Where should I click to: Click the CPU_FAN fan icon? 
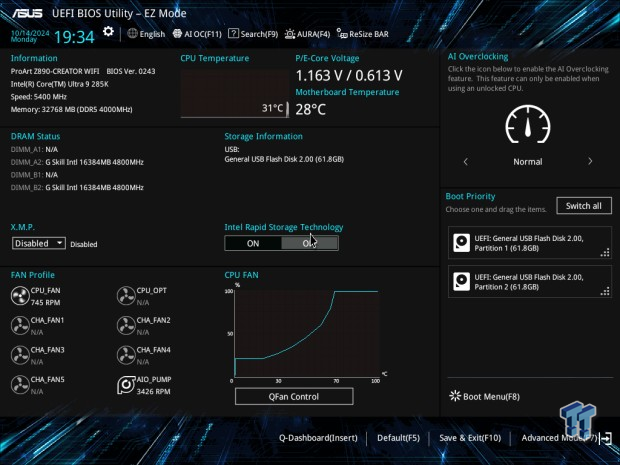point(20,295)
